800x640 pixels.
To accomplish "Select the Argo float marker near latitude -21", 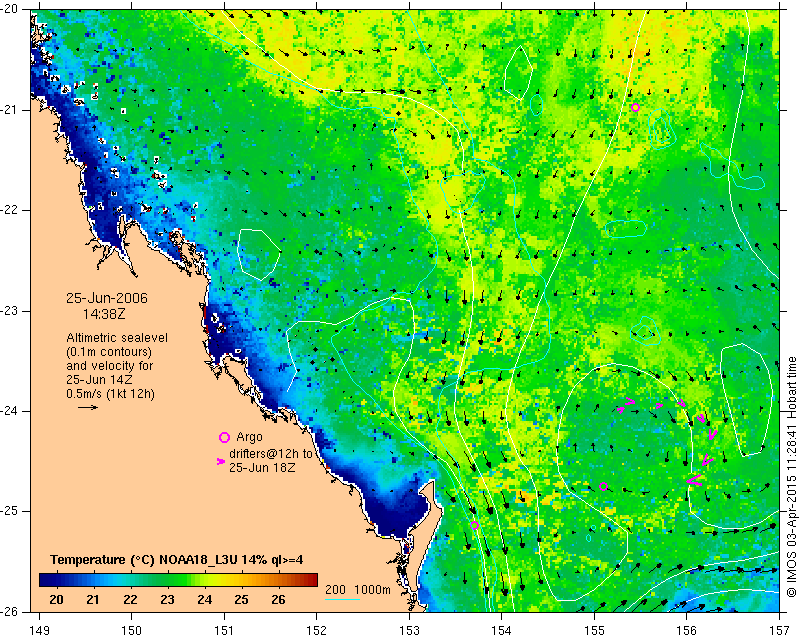I will (635, 107).
